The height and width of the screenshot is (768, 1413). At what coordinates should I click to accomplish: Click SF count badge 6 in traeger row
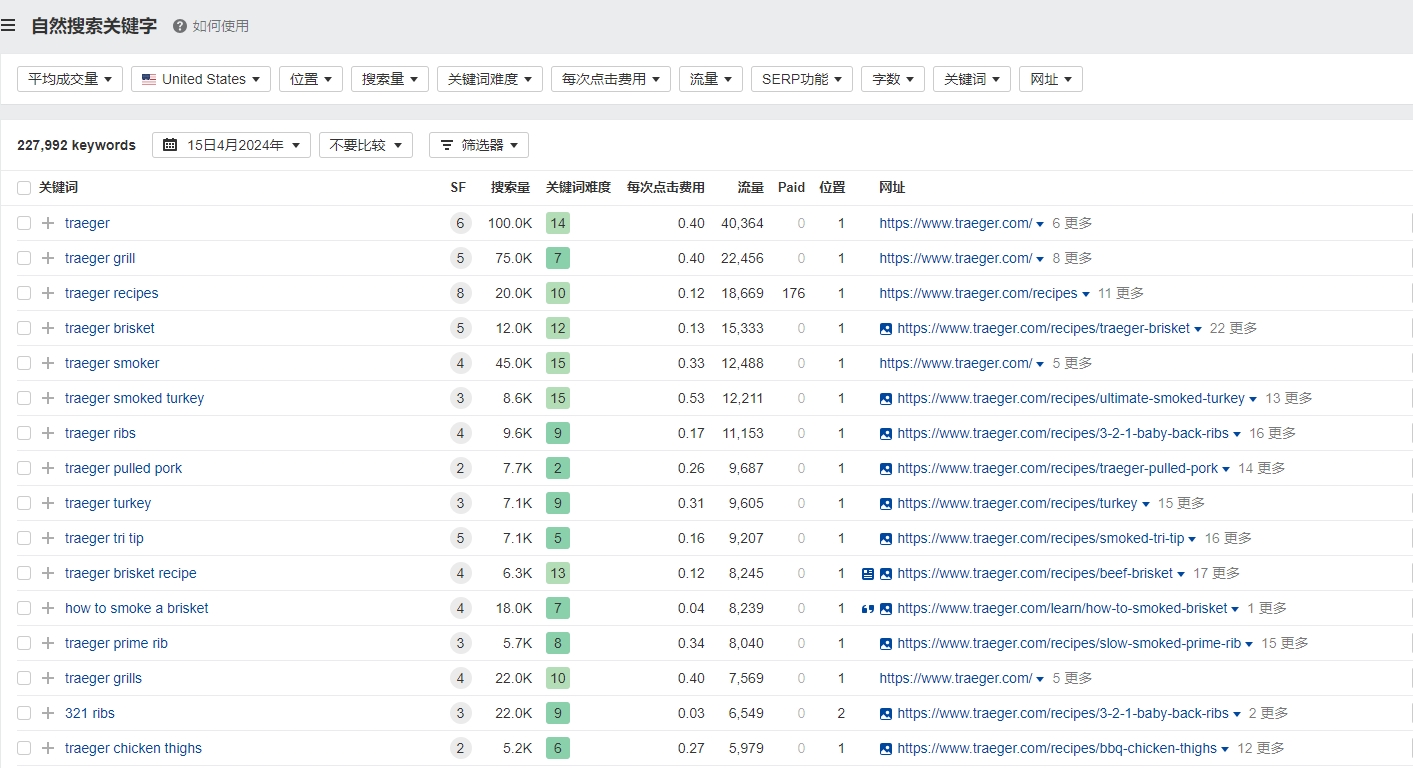pos(460,223)
